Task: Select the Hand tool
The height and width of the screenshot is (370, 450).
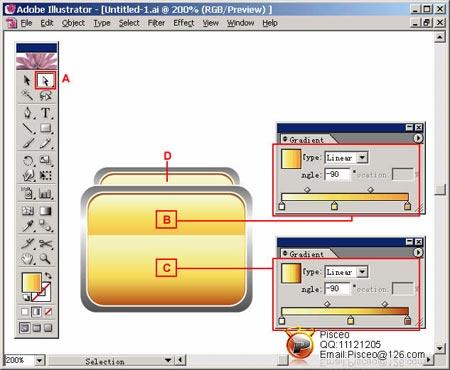Action: tap(28, 259)
